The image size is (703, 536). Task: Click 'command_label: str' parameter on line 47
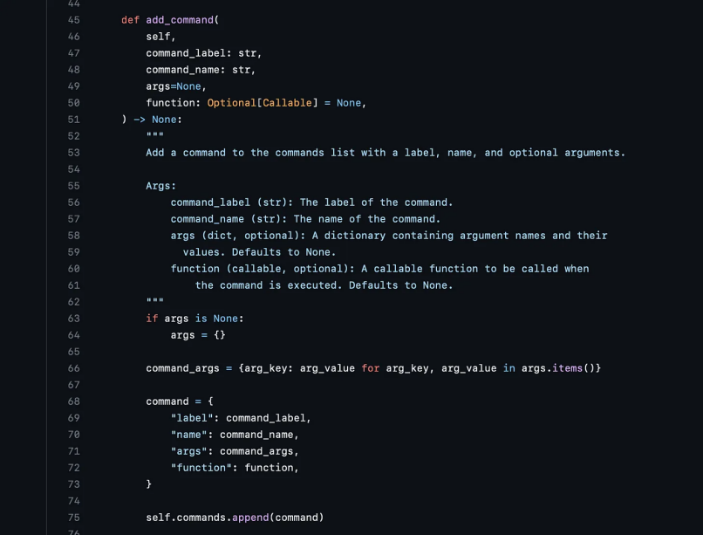pyautogui.click(x=204, y=53)
